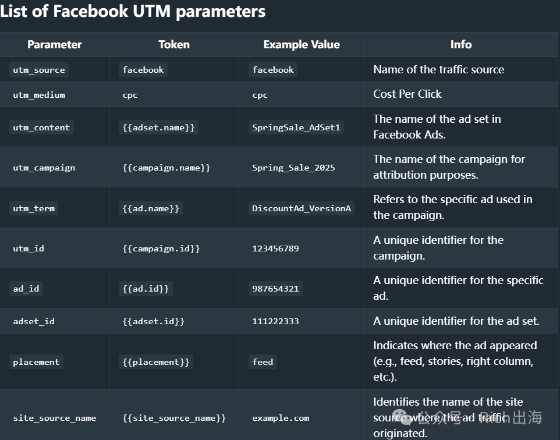Click the {{adset.name}} token
Screen dimensions: 560x440
[x=159, y=128]
